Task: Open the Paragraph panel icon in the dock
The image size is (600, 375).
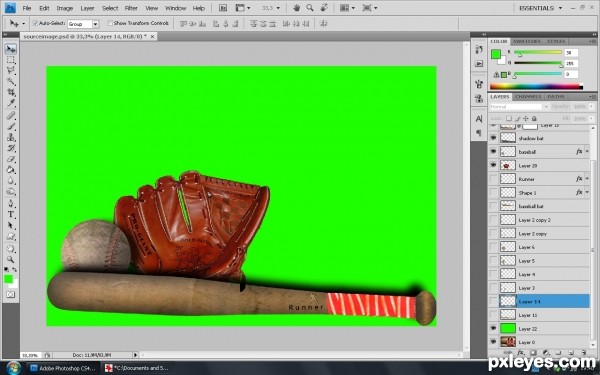Action: pos(479,132)
